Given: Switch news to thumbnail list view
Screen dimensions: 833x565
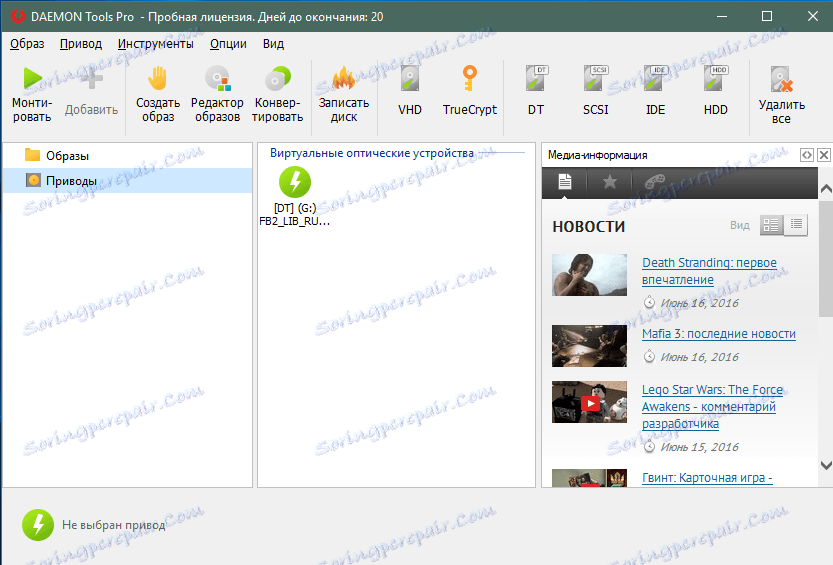Looking at the screenshot, I should (x=771, y=225).
